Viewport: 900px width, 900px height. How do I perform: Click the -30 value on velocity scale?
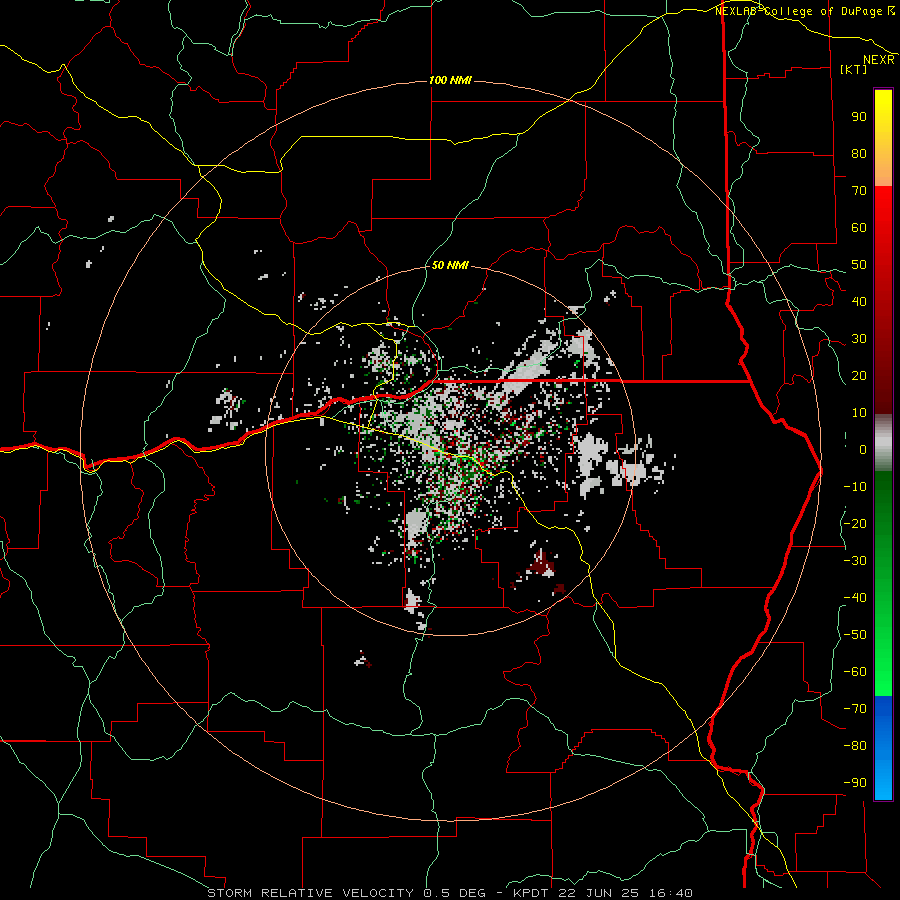[x=855, y=561]
